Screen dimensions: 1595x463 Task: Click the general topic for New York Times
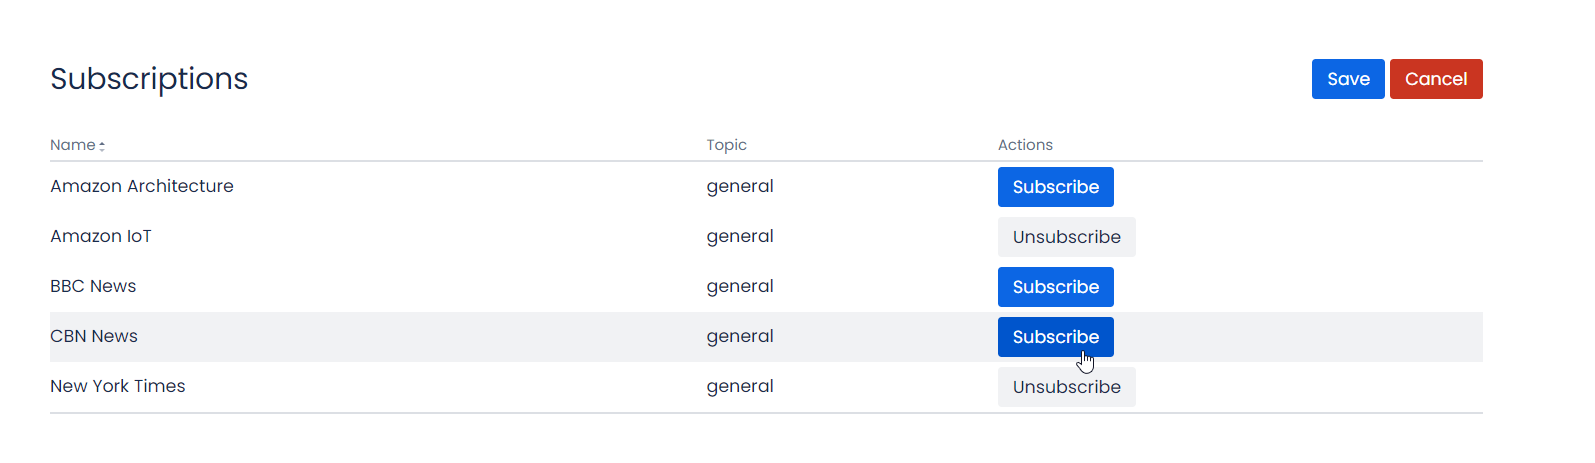point(740,386)
